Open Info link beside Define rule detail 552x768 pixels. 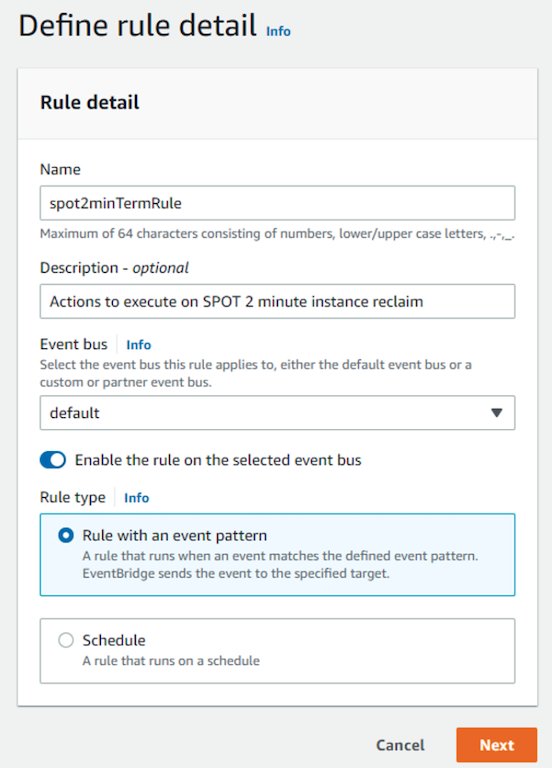[278, 31]
